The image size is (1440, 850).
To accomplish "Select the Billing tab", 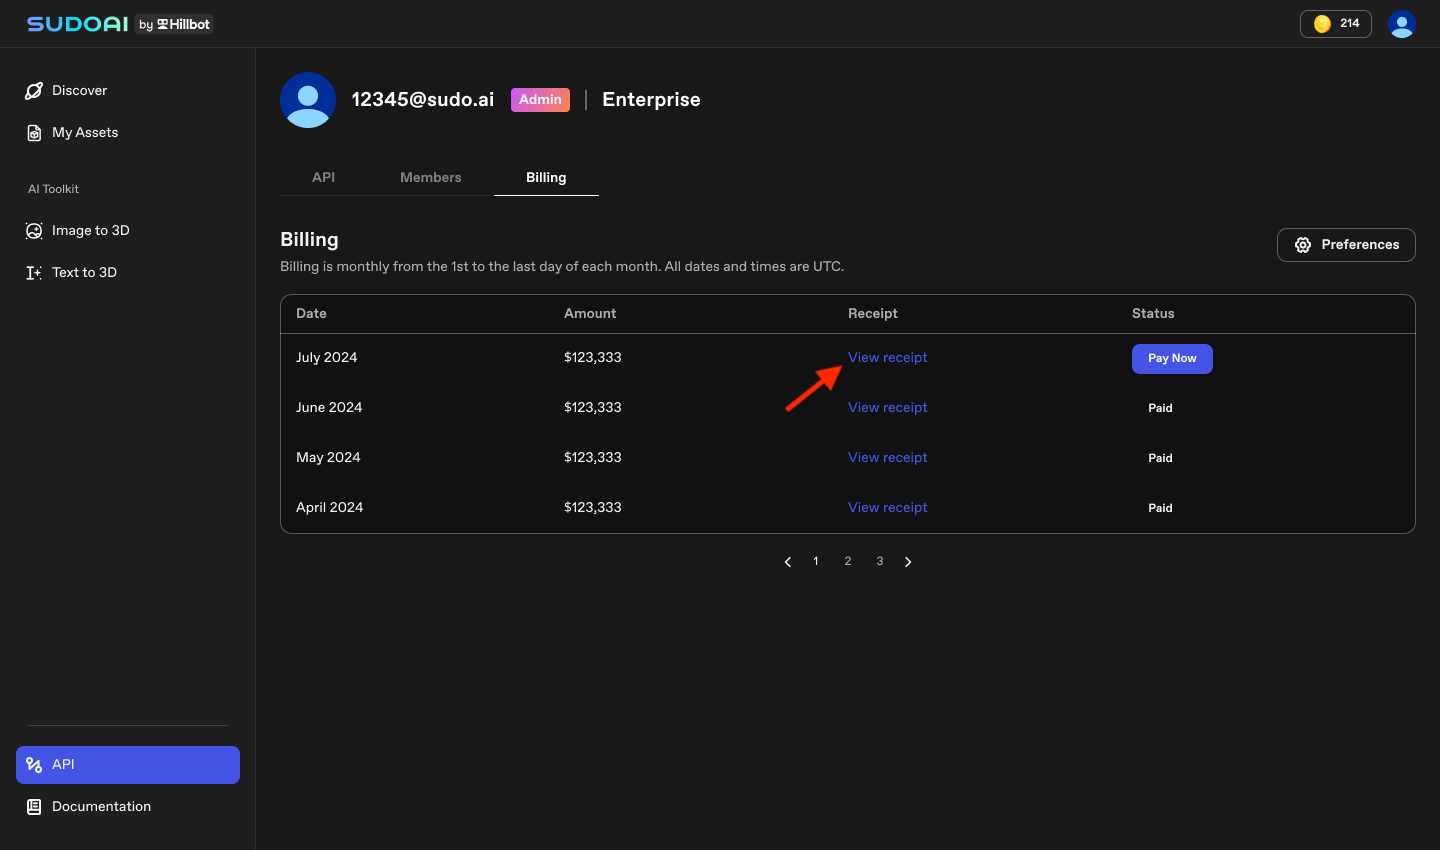I will (546, 178).
